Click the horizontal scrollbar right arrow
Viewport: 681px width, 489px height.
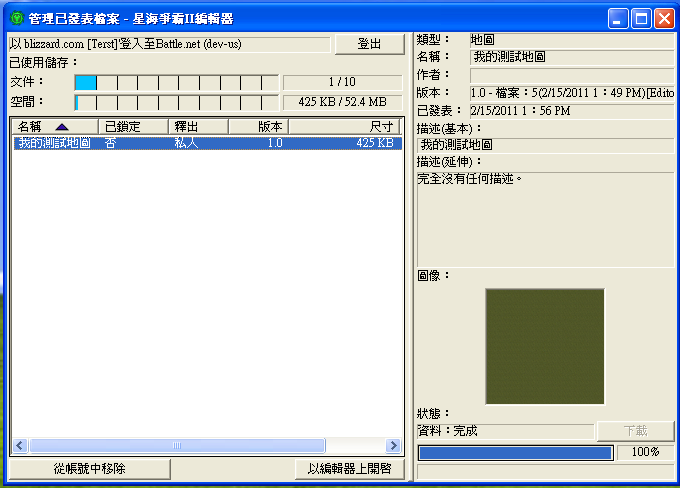coord(393,446)
